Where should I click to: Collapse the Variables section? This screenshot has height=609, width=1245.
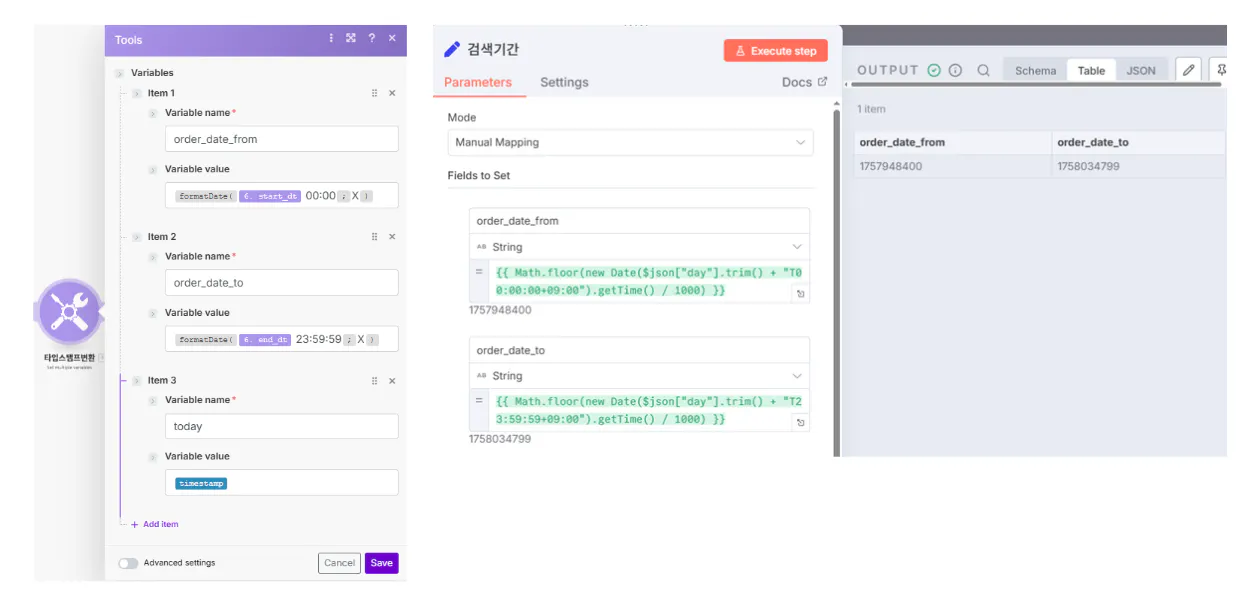(x=119, y=73)
